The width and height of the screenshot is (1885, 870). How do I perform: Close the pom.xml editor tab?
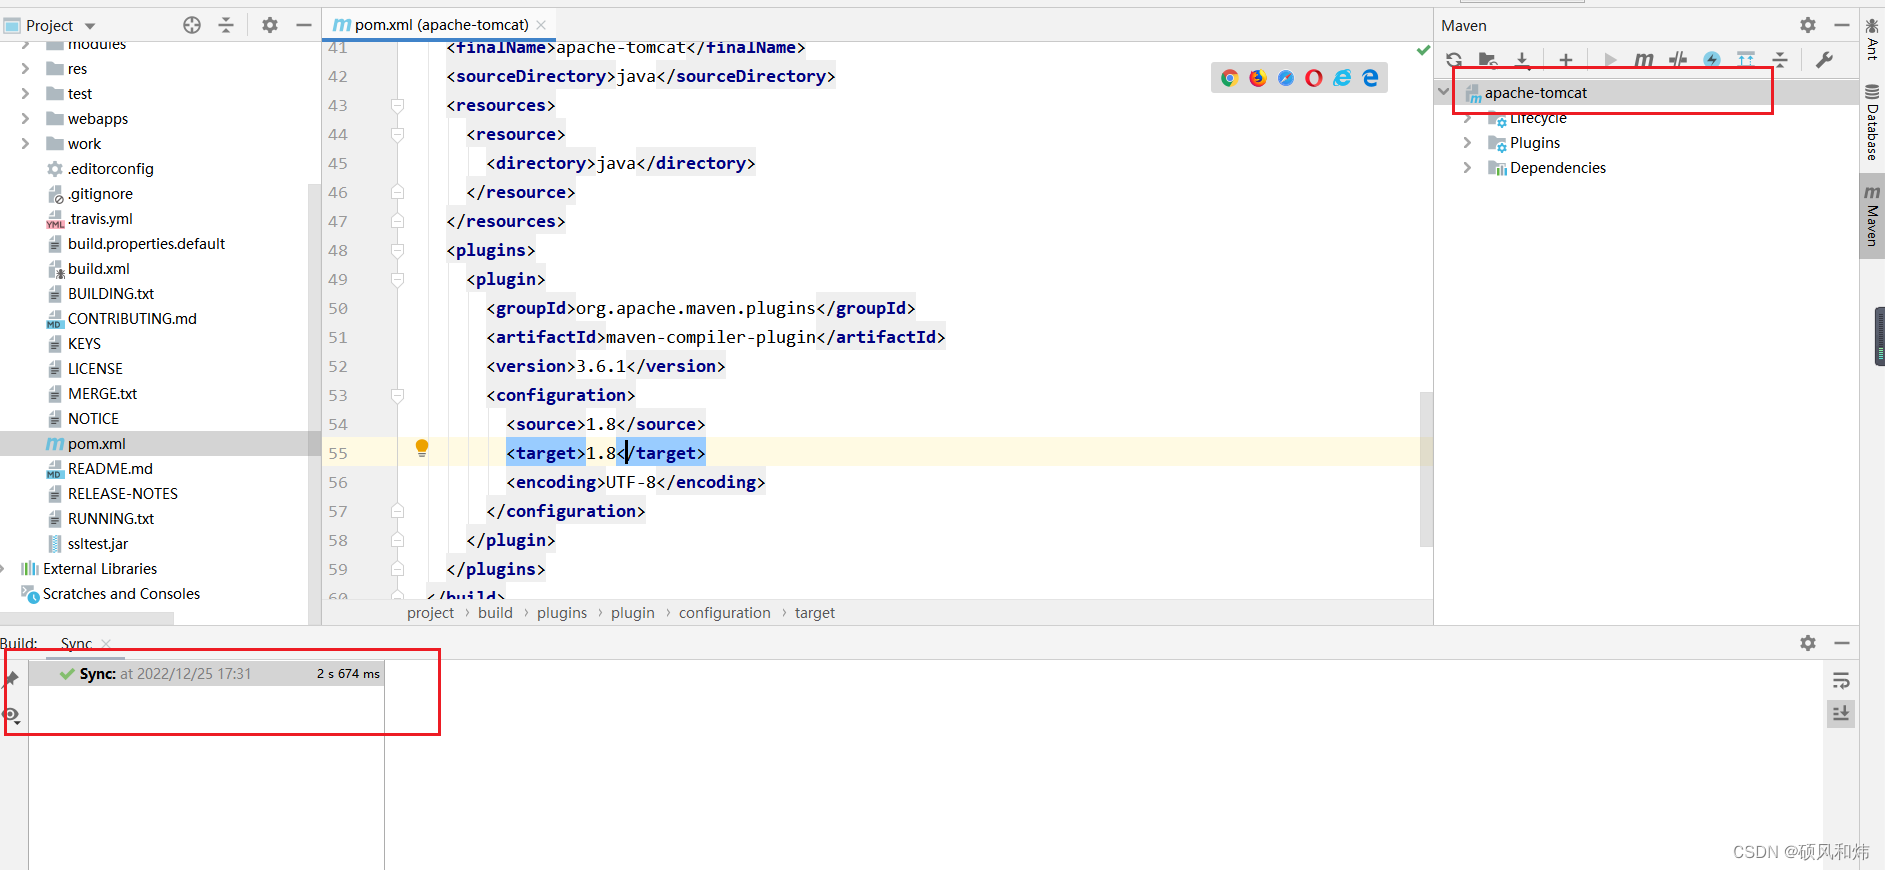(x=541, y=25)
